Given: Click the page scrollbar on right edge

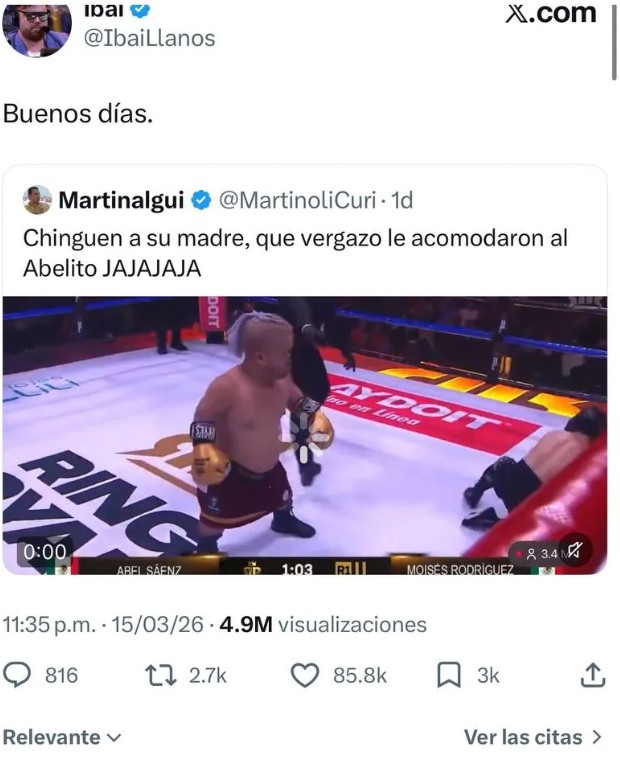Looking at the screenshot, I should point(614,41).
